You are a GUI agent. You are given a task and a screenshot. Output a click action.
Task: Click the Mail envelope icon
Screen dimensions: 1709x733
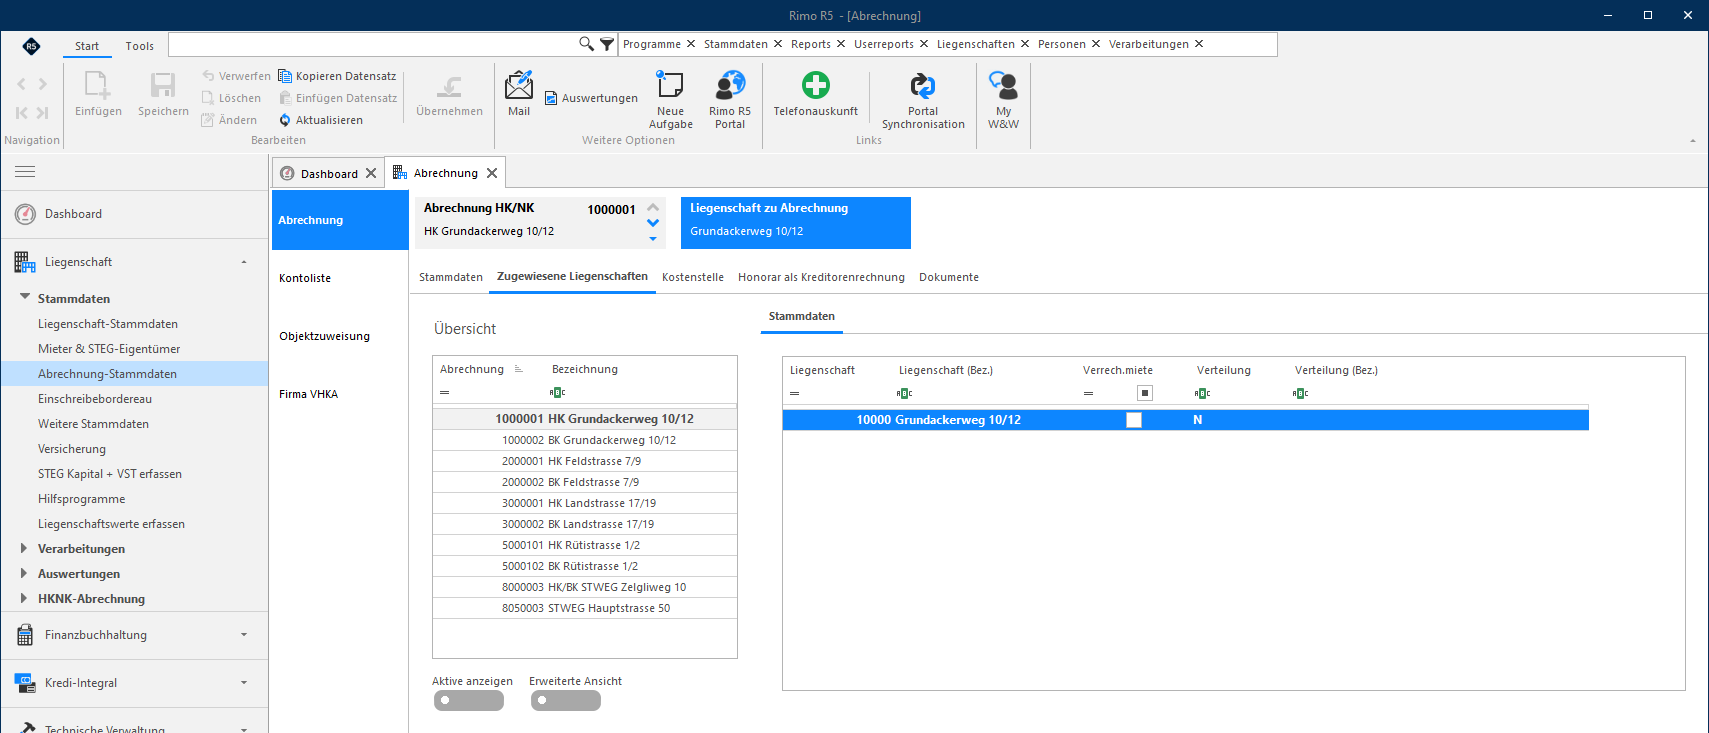tap(519, 86)
